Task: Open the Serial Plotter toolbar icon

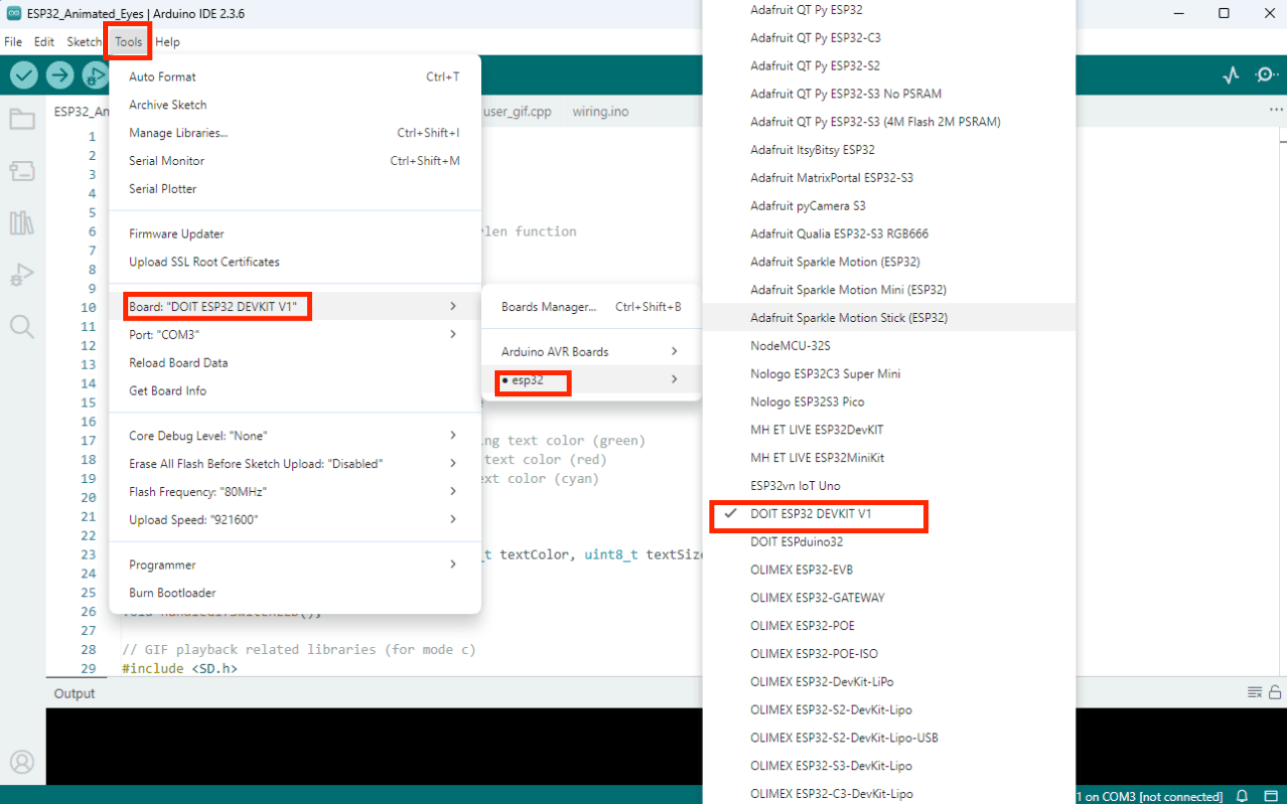Action: point(1231,75)
